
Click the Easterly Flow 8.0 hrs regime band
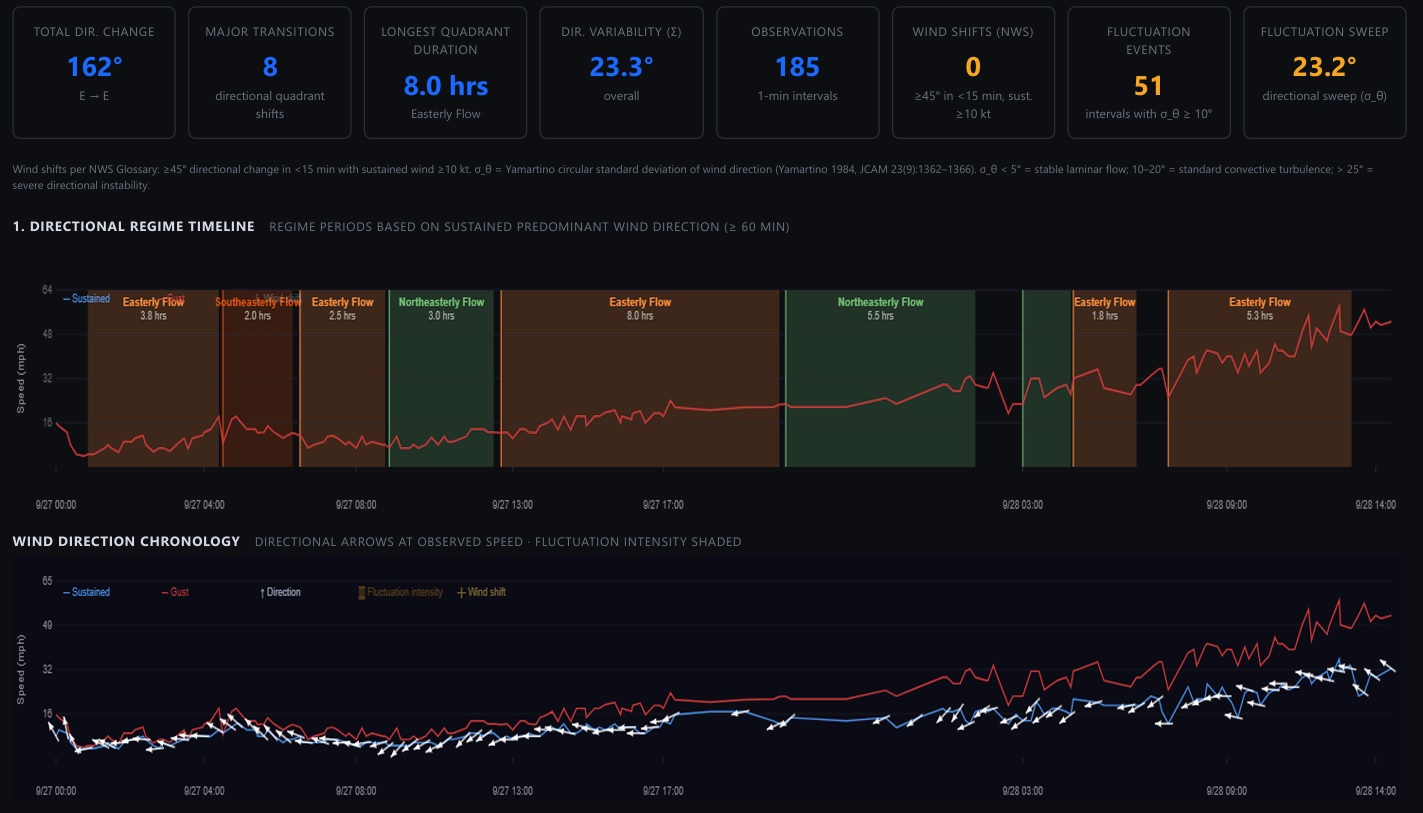click(640, 378)
